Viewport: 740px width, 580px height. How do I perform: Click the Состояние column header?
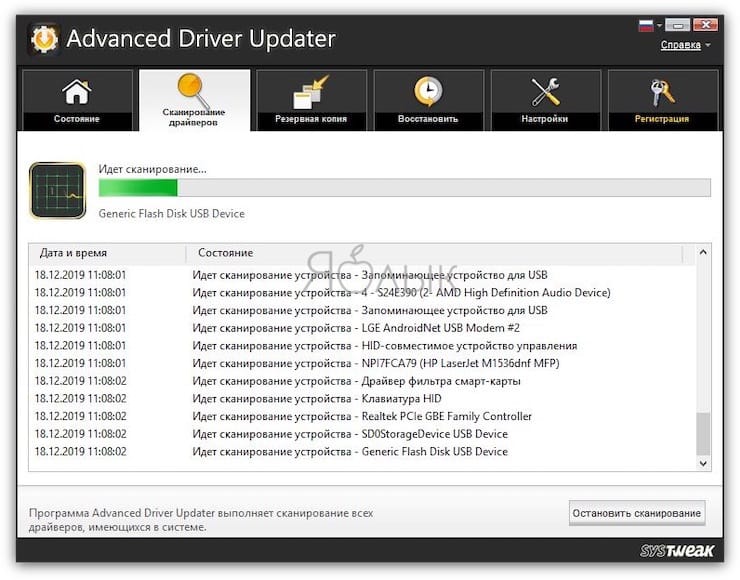tap(434, 253)
